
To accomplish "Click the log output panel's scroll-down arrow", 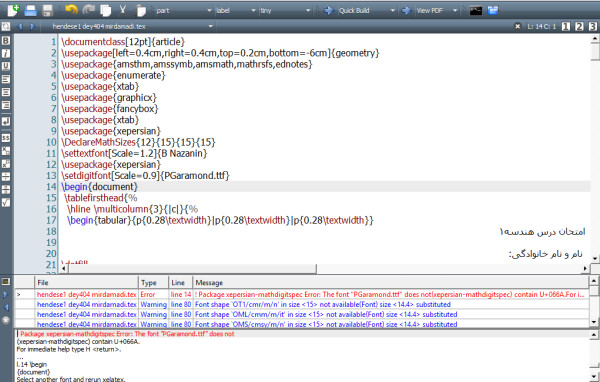I will point(593,377).
